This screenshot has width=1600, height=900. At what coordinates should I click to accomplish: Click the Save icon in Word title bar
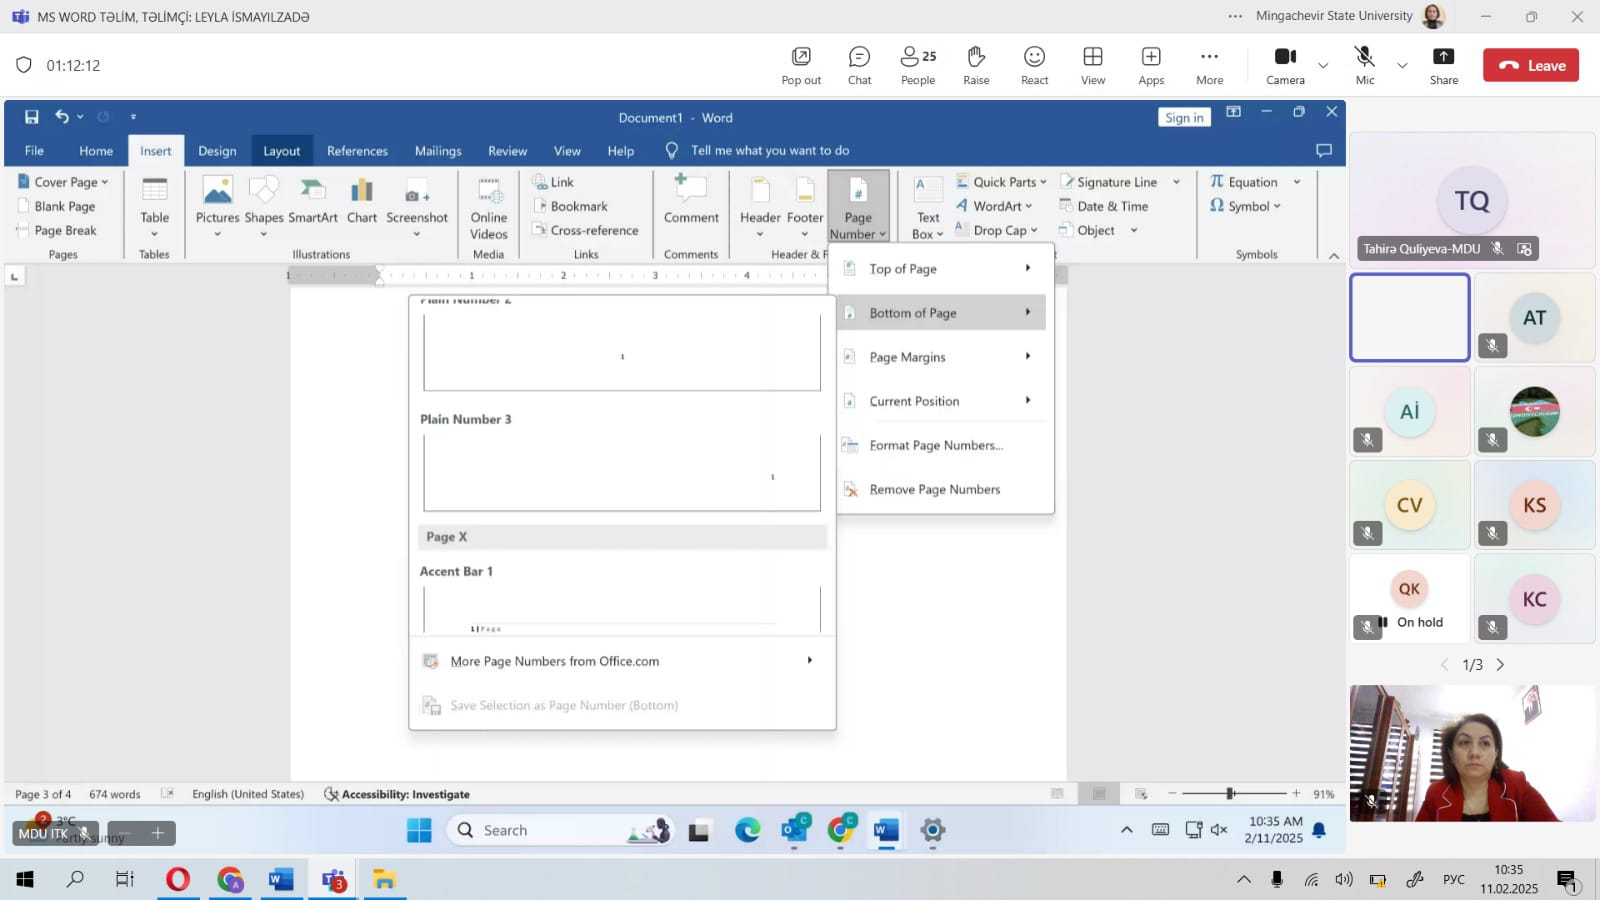tap(32, 117)
